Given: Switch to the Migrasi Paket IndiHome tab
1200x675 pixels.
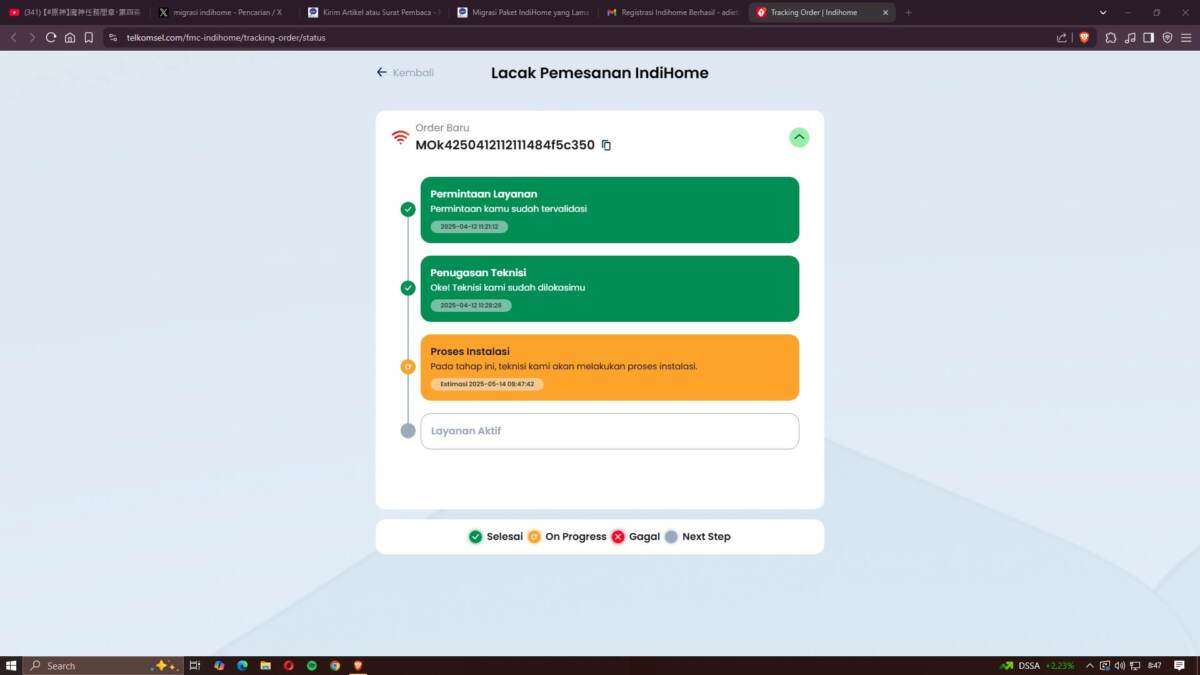Looking at the screenshot, I should 521,12.
